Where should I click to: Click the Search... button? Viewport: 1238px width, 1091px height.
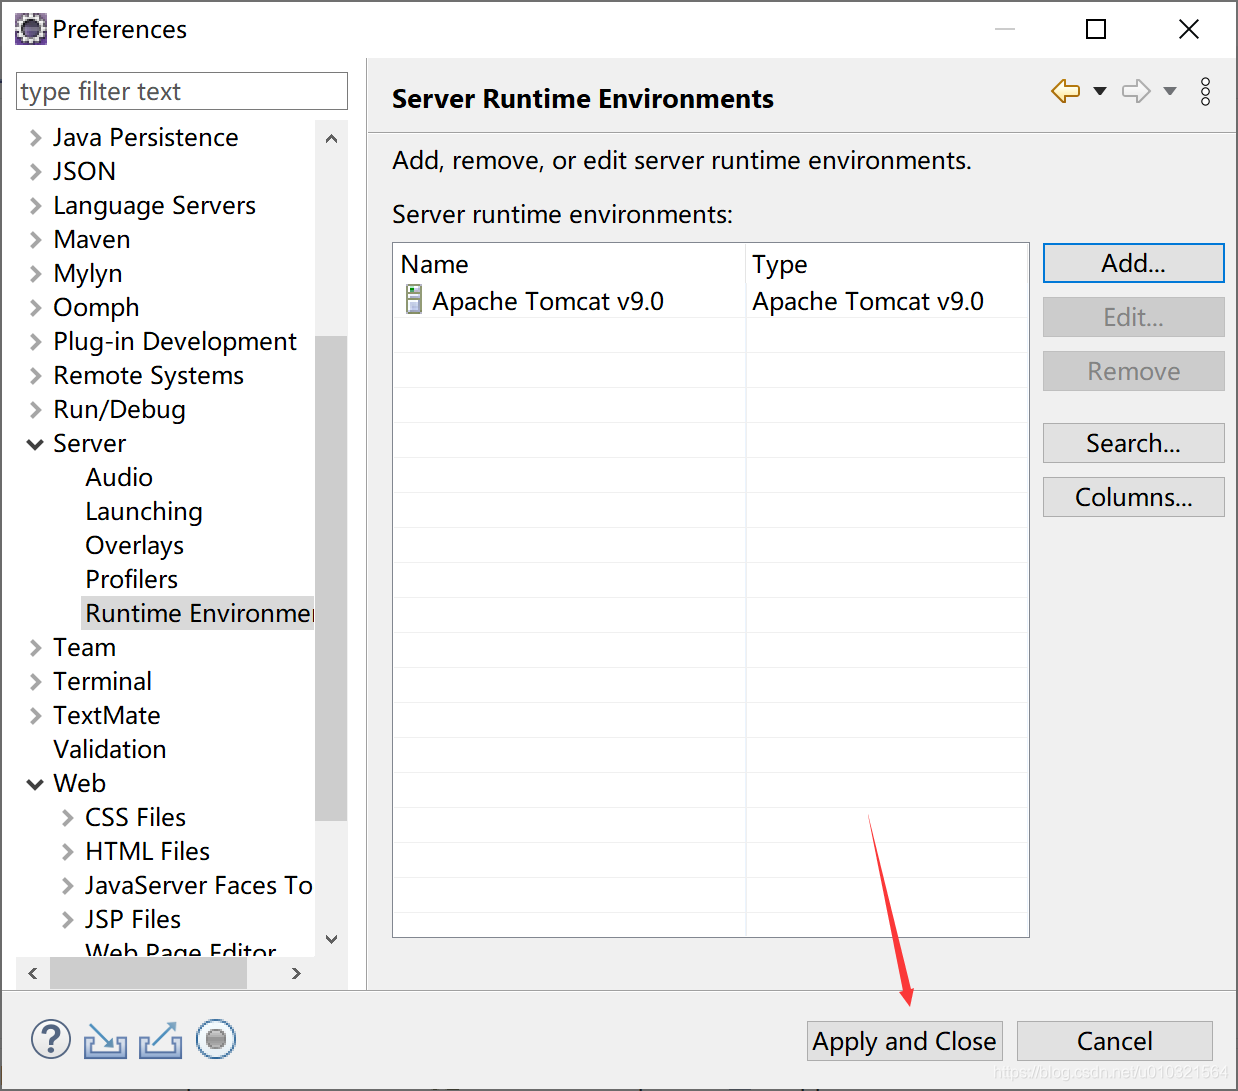point(1132,443)
